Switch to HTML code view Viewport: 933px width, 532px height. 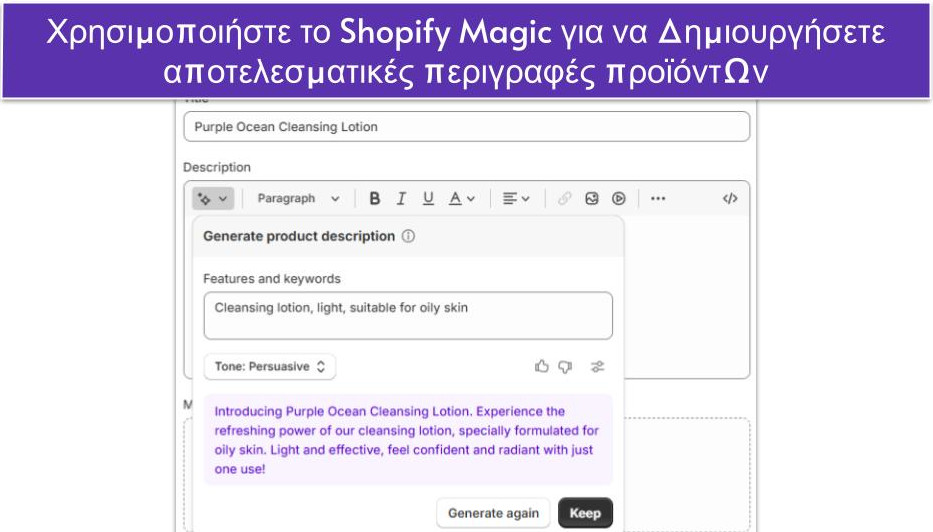pos(730,199)
